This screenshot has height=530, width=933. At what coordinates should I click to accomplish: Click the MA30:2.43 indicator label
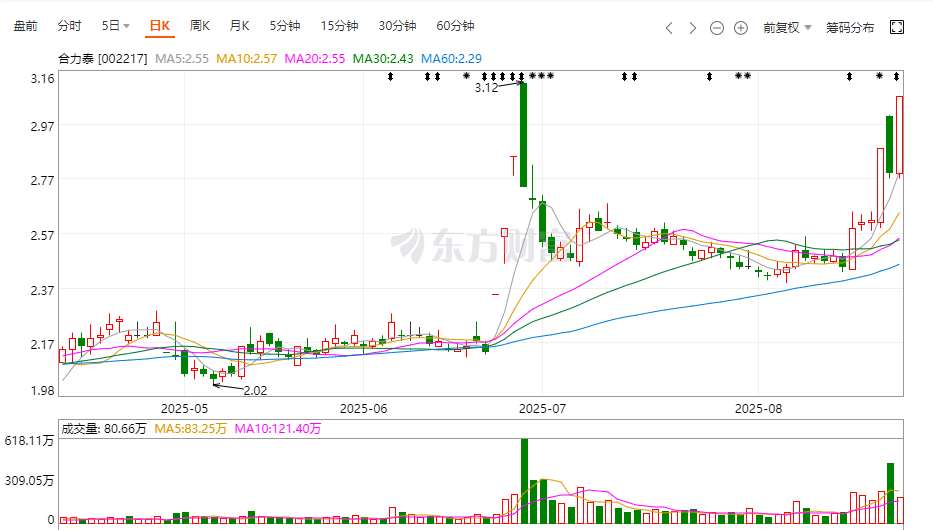pos(383,59)
